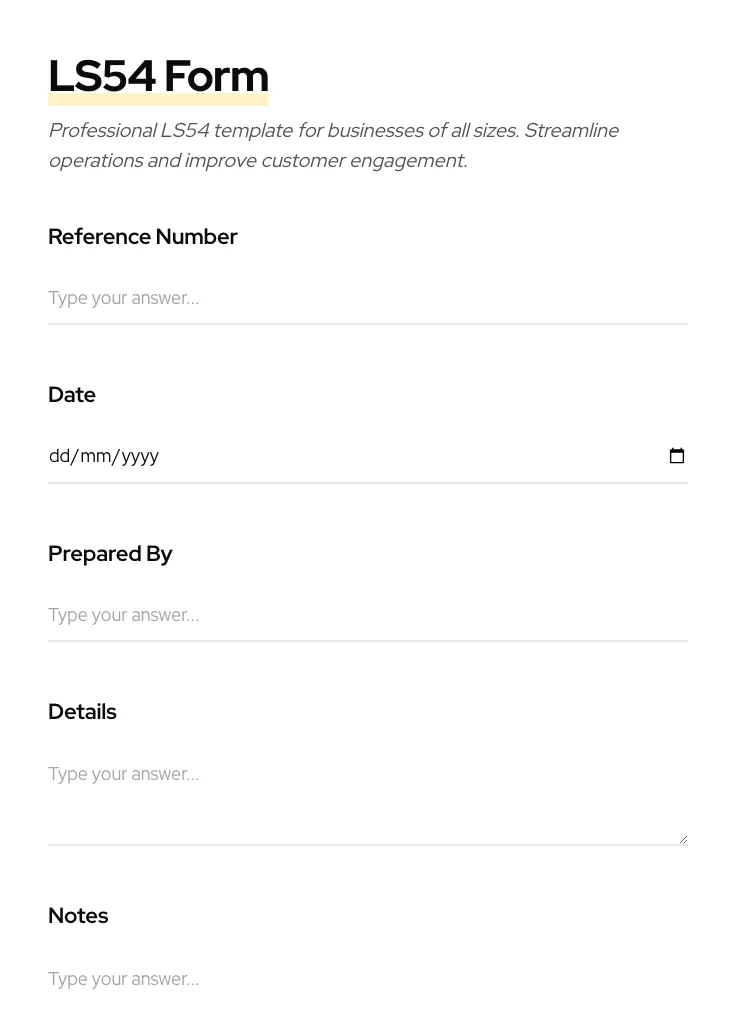Select the day 'dd' segment of Date
This screenshot has height=1024, width=736.
tap(59, 456)
